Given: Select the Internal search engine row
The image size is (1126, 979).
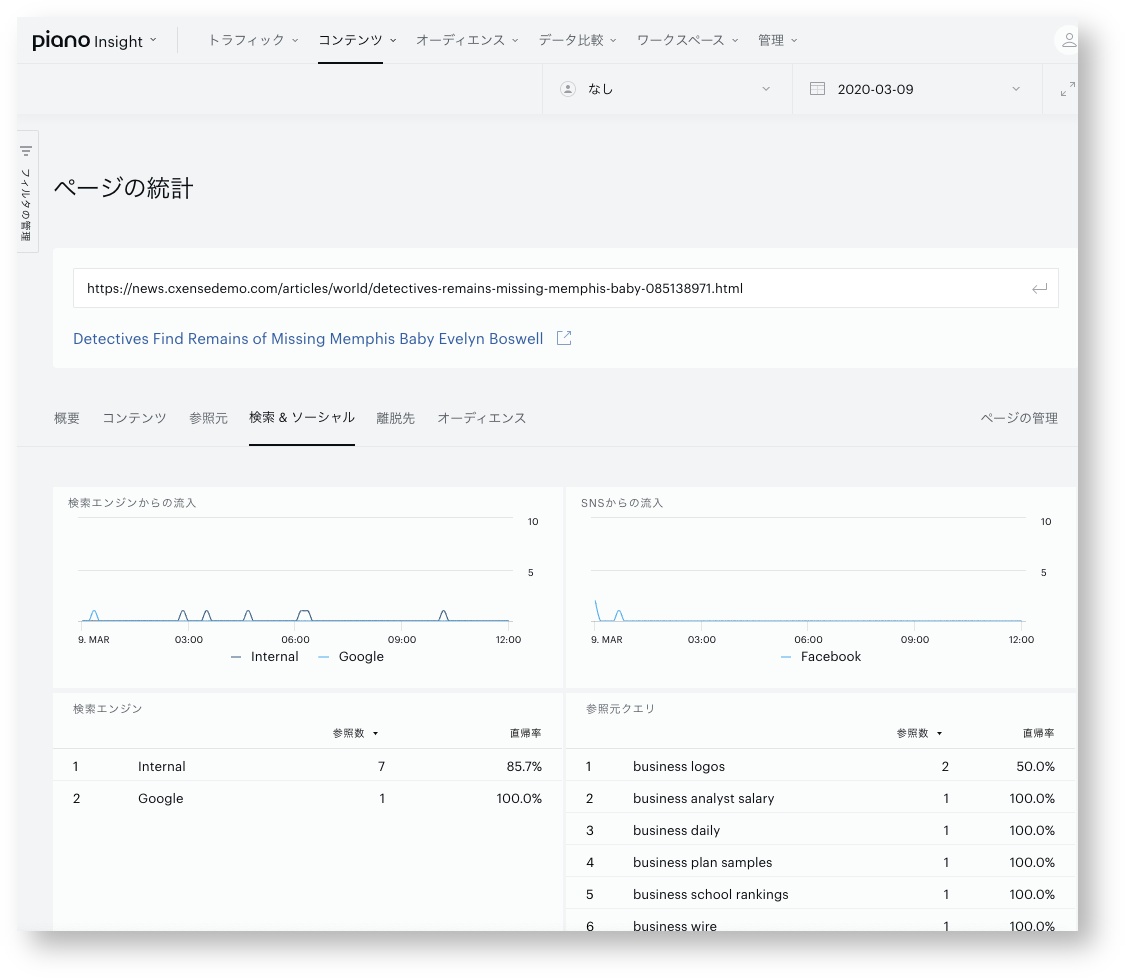Looking at the screenshot, I should click(307, 766).
